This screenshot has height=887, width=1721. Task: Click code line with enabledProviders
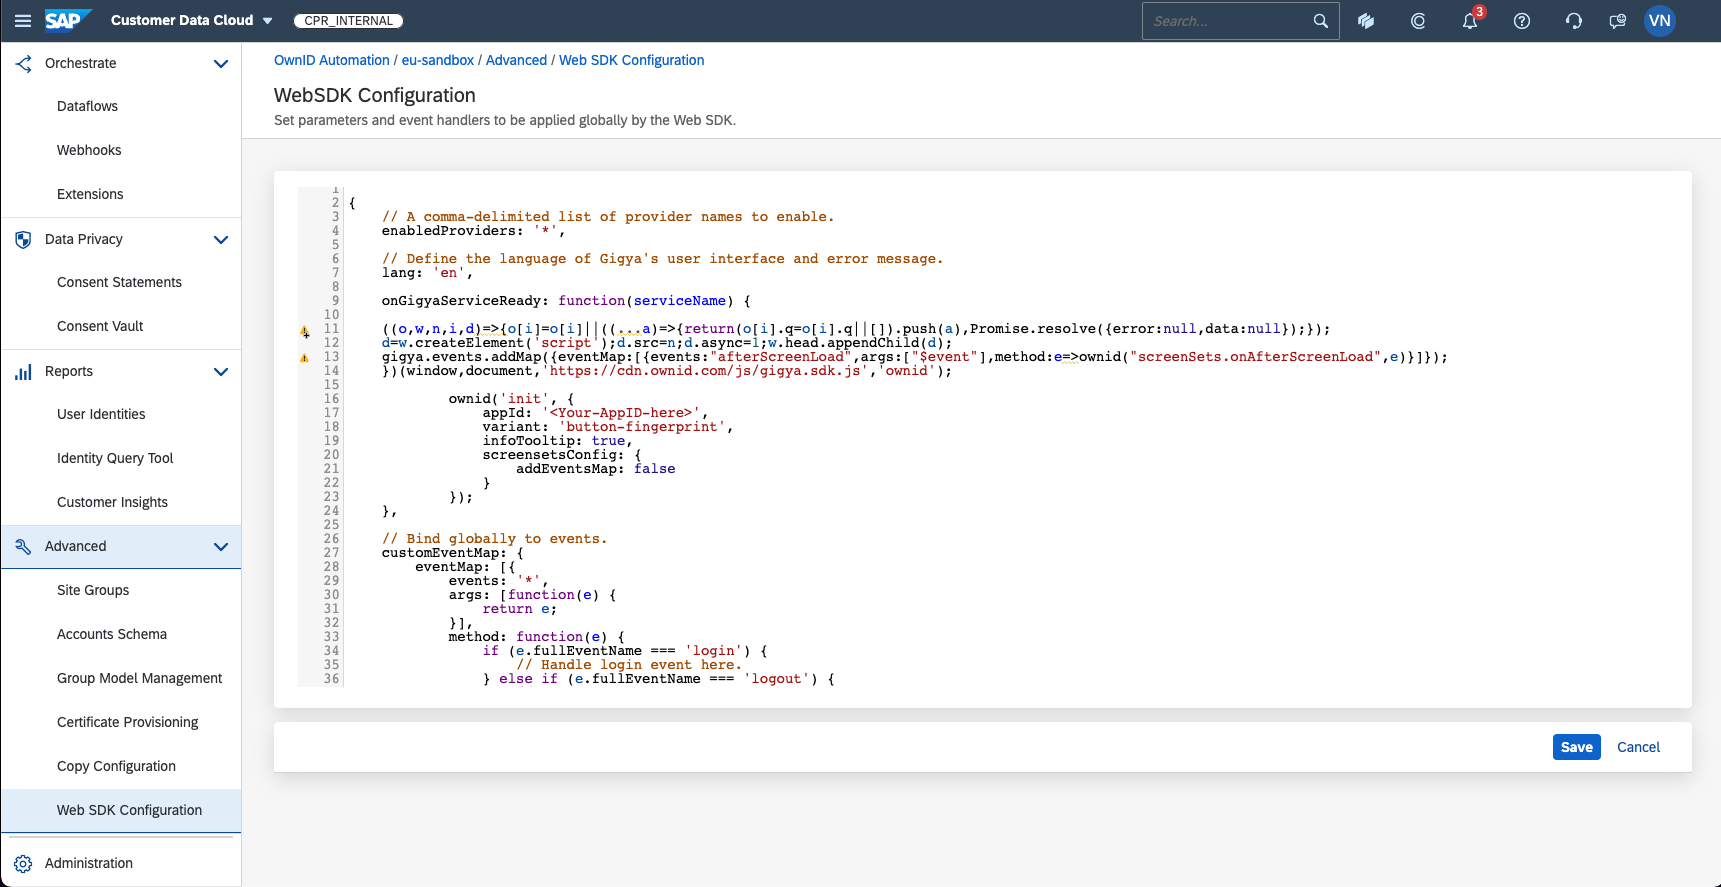tap(473, 231)
